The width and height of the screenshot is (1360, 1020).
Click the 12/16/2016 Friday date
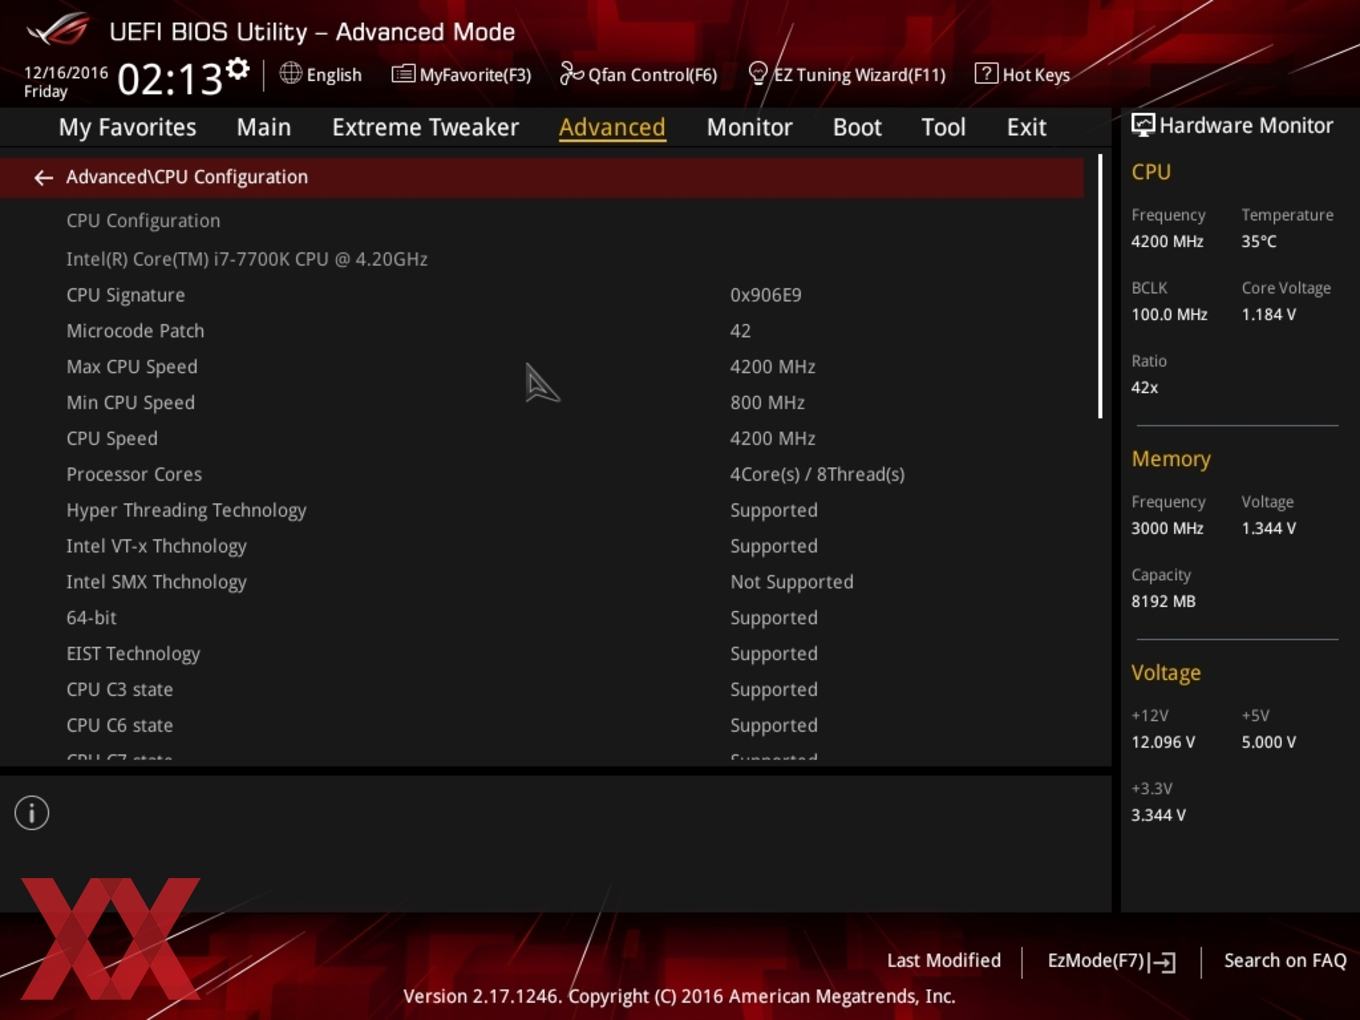pos(65,82)
